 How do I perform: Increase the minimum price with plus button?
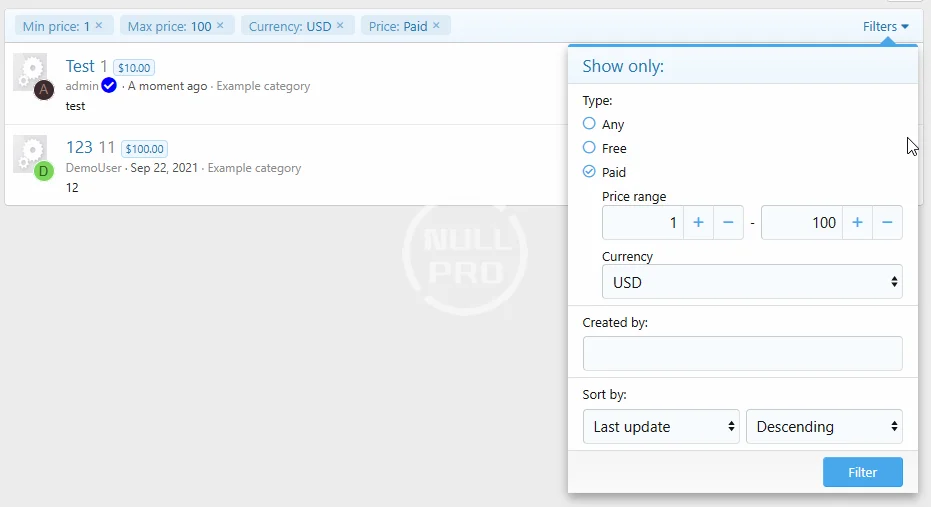click(698, 222)
